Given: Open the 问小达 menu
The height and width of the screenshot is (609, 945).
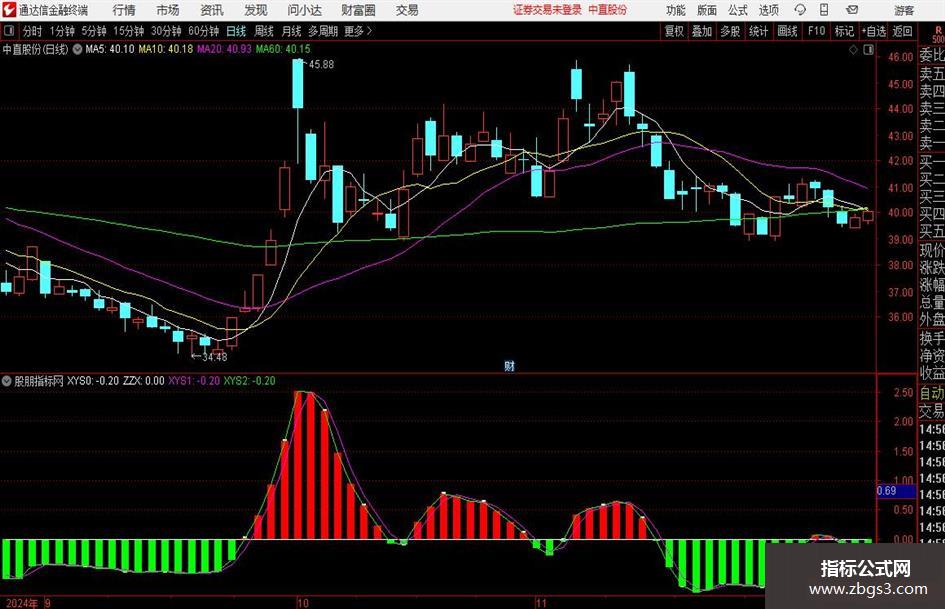Looking at the screenshot, I should (x=304, y=10).
